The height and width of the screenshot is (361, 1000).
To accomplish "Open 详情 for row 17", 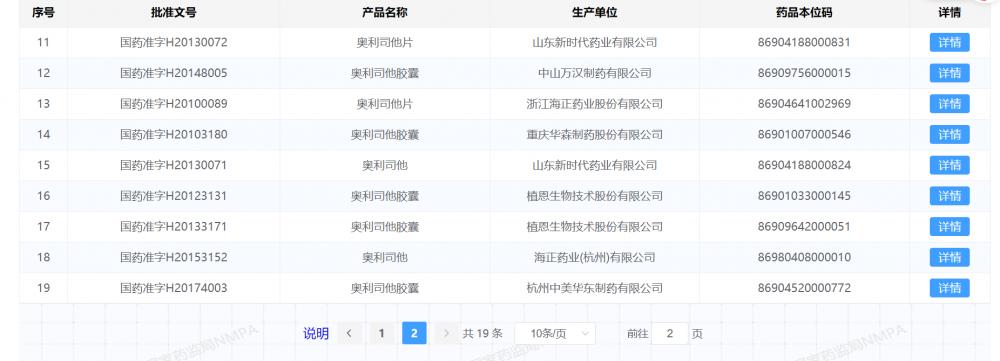I will (949, 226).
